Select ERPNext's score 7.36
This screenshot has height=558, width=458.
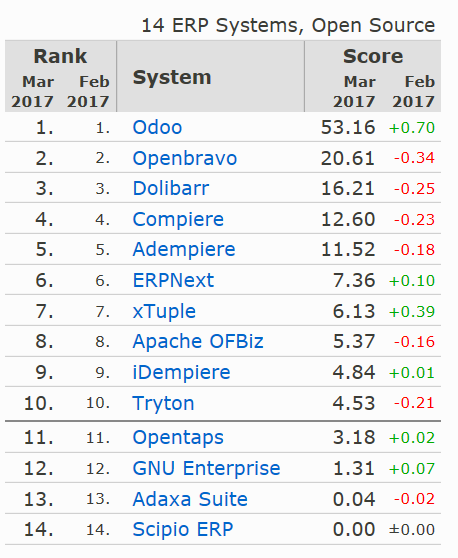[354, 280]
